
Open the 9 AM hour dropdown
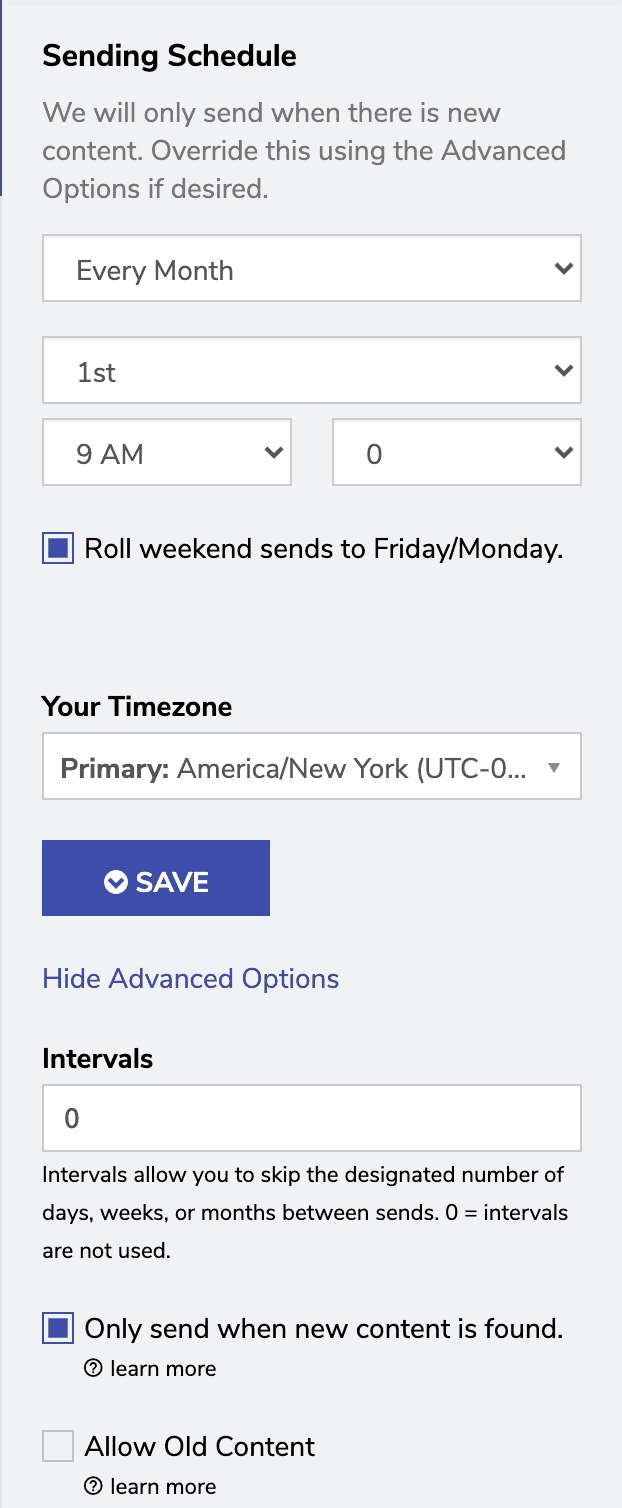pyautogui.click(x=166, y=453)
